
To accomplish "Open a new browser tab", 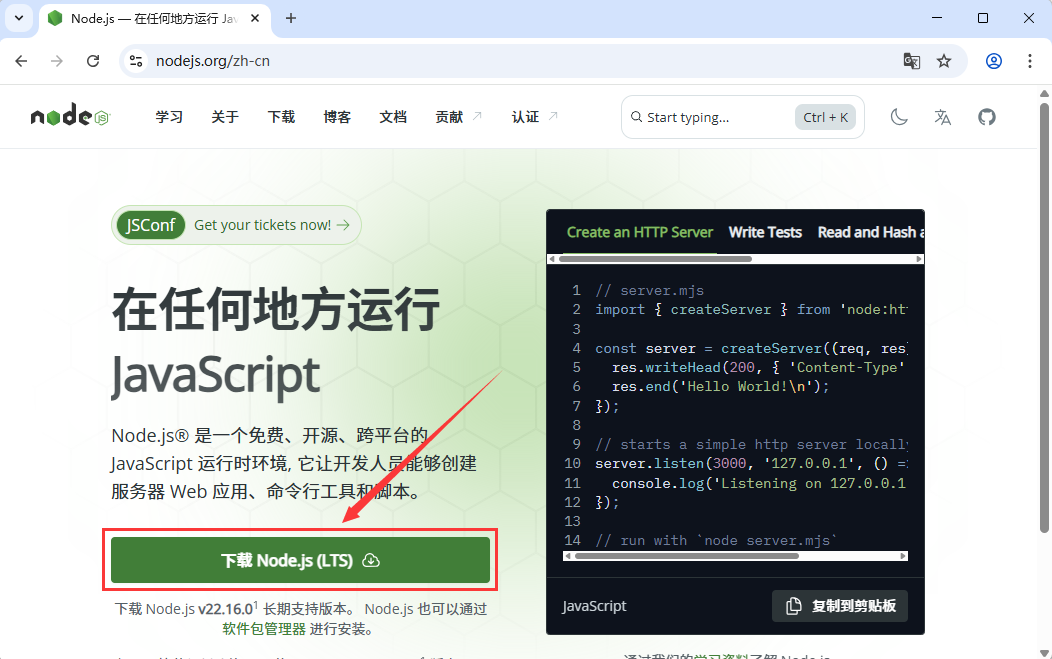I will tap(291, 18).
